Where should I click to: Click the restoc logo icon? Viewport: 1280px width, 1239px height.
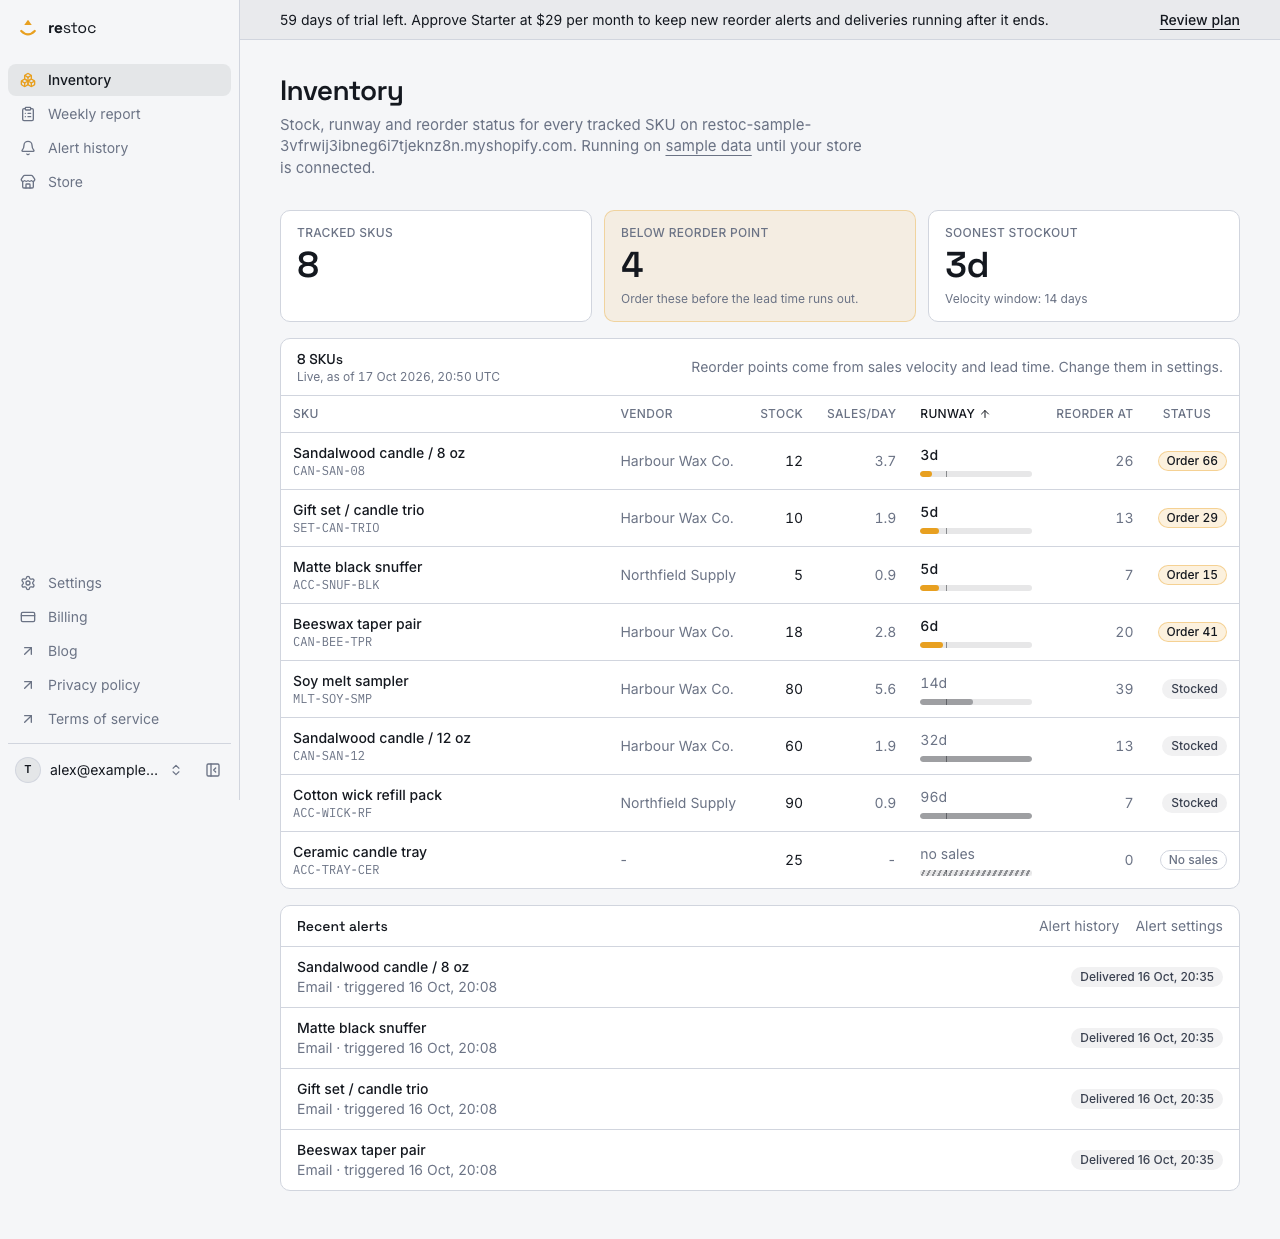point(28,28)
